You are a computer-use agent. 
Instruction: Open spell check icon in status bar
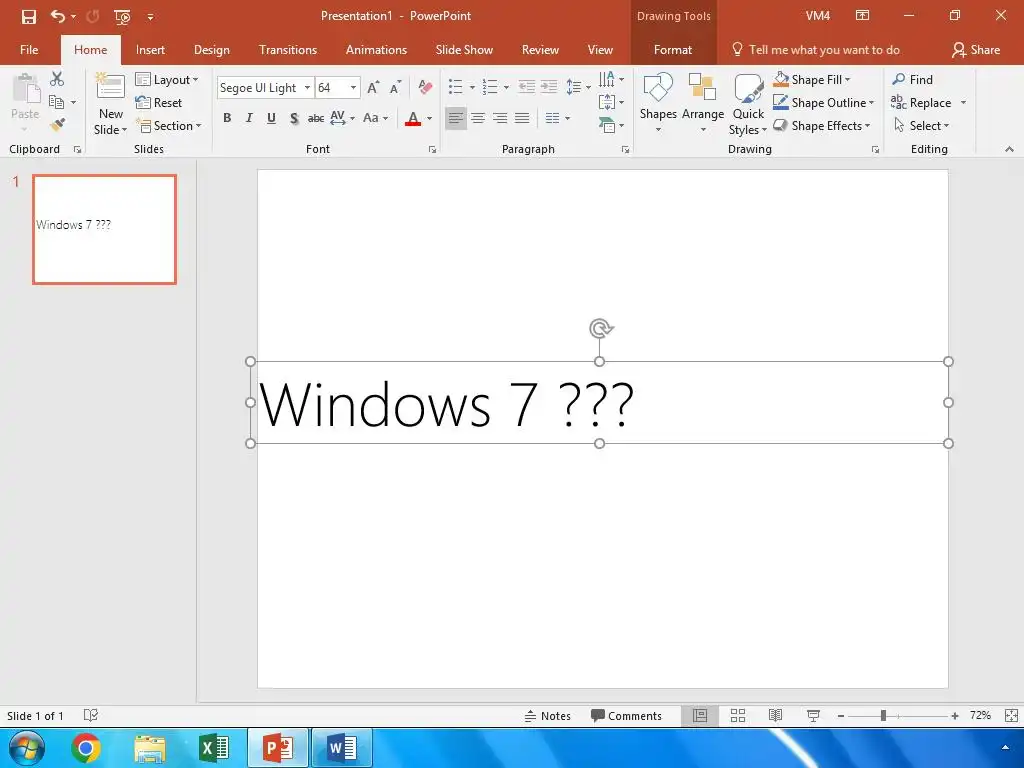coord(91,715)
